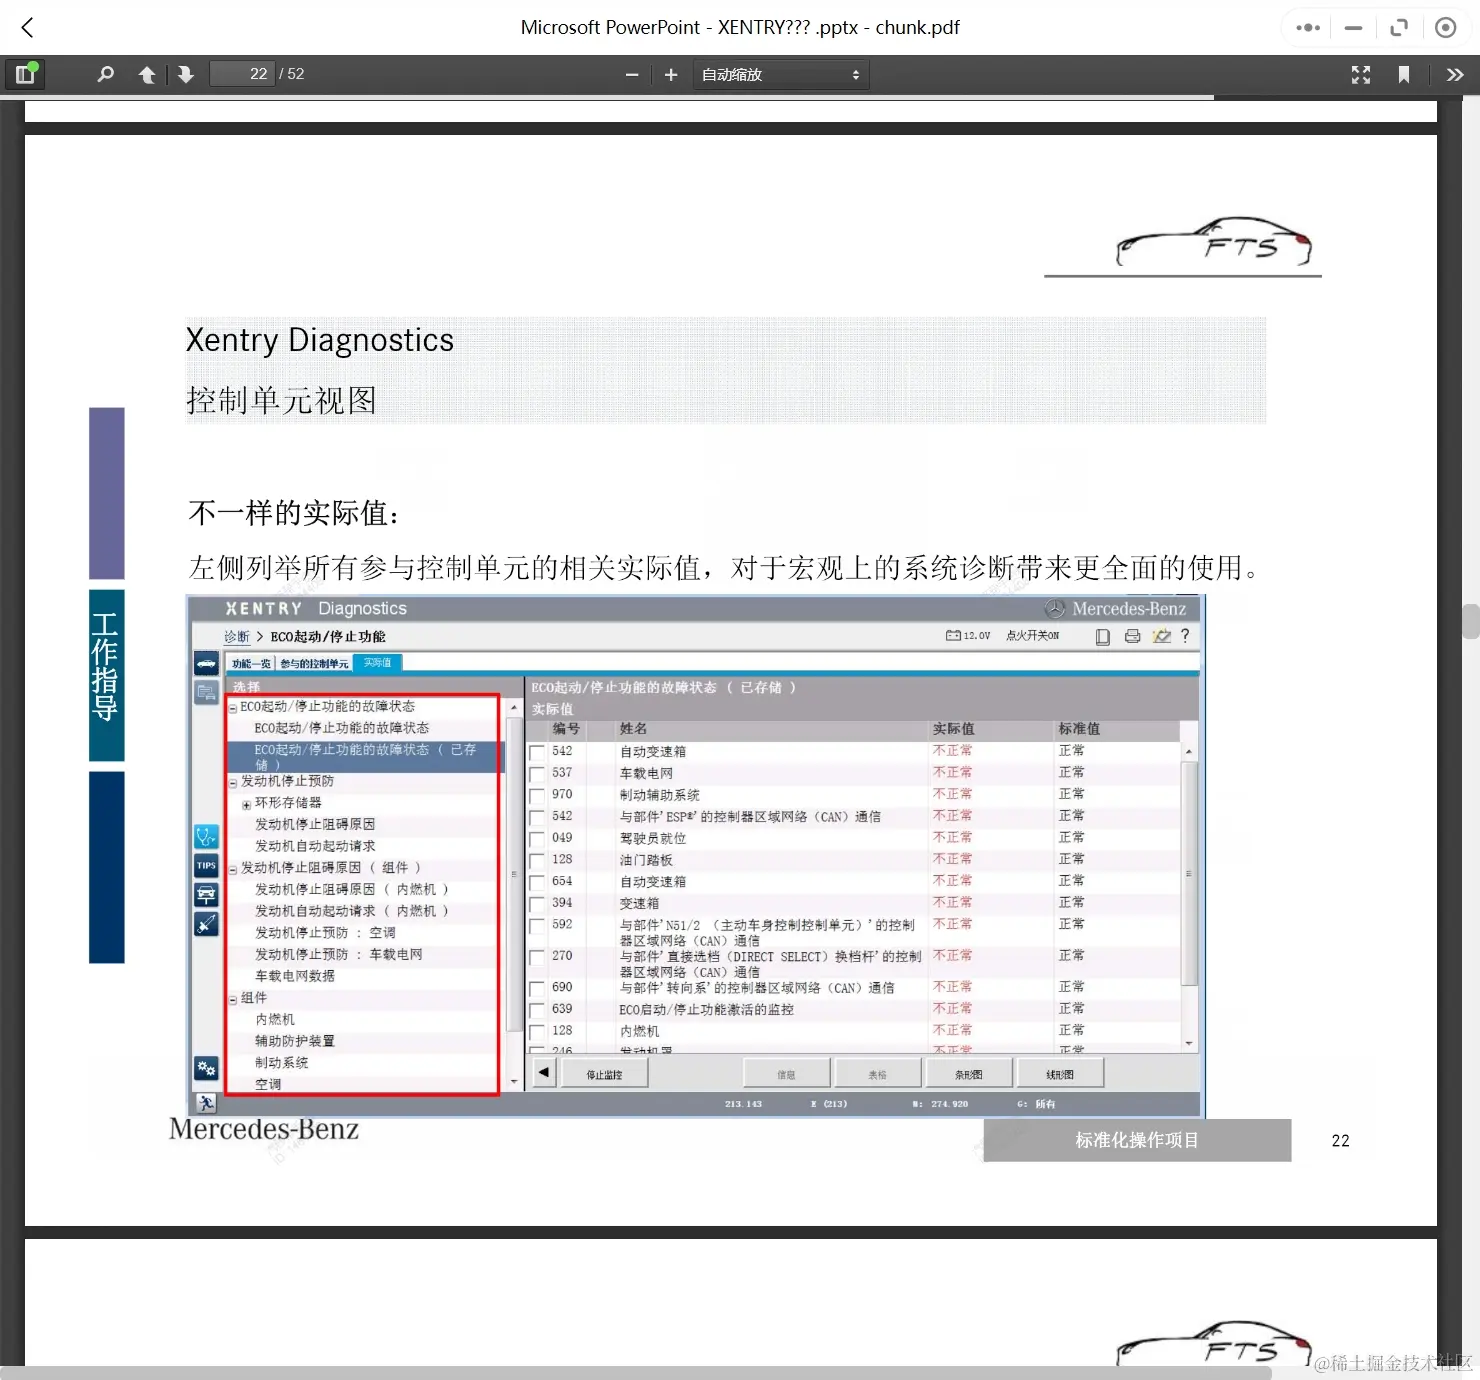Open the additional tools chevron menu

pos(1455,74)
